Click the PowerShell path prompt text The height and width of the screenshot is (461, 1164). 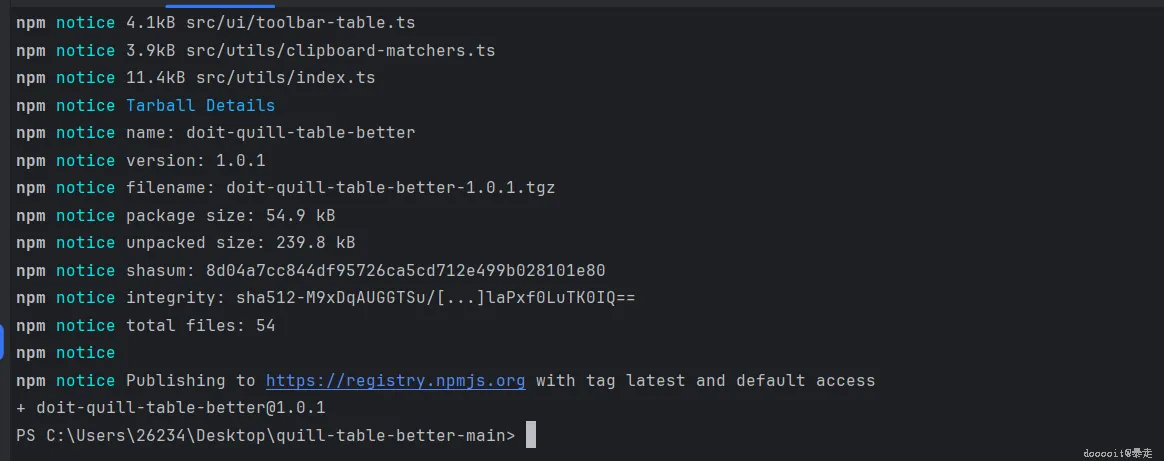point(265,435)
